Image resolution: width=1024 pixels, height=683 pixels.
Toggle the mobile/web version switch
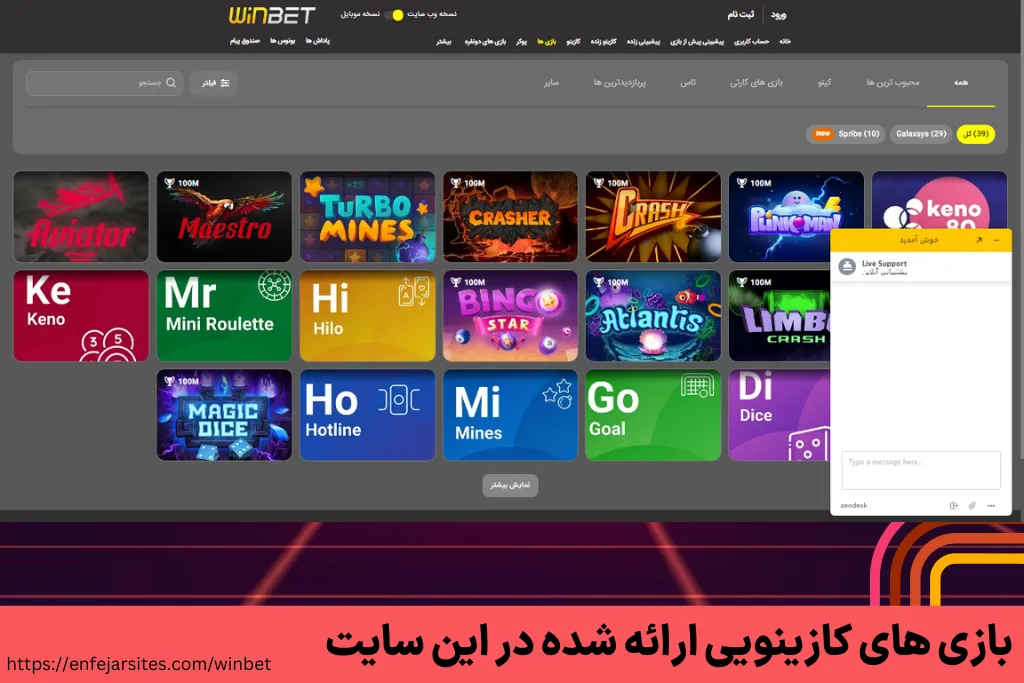coord(394,15)
